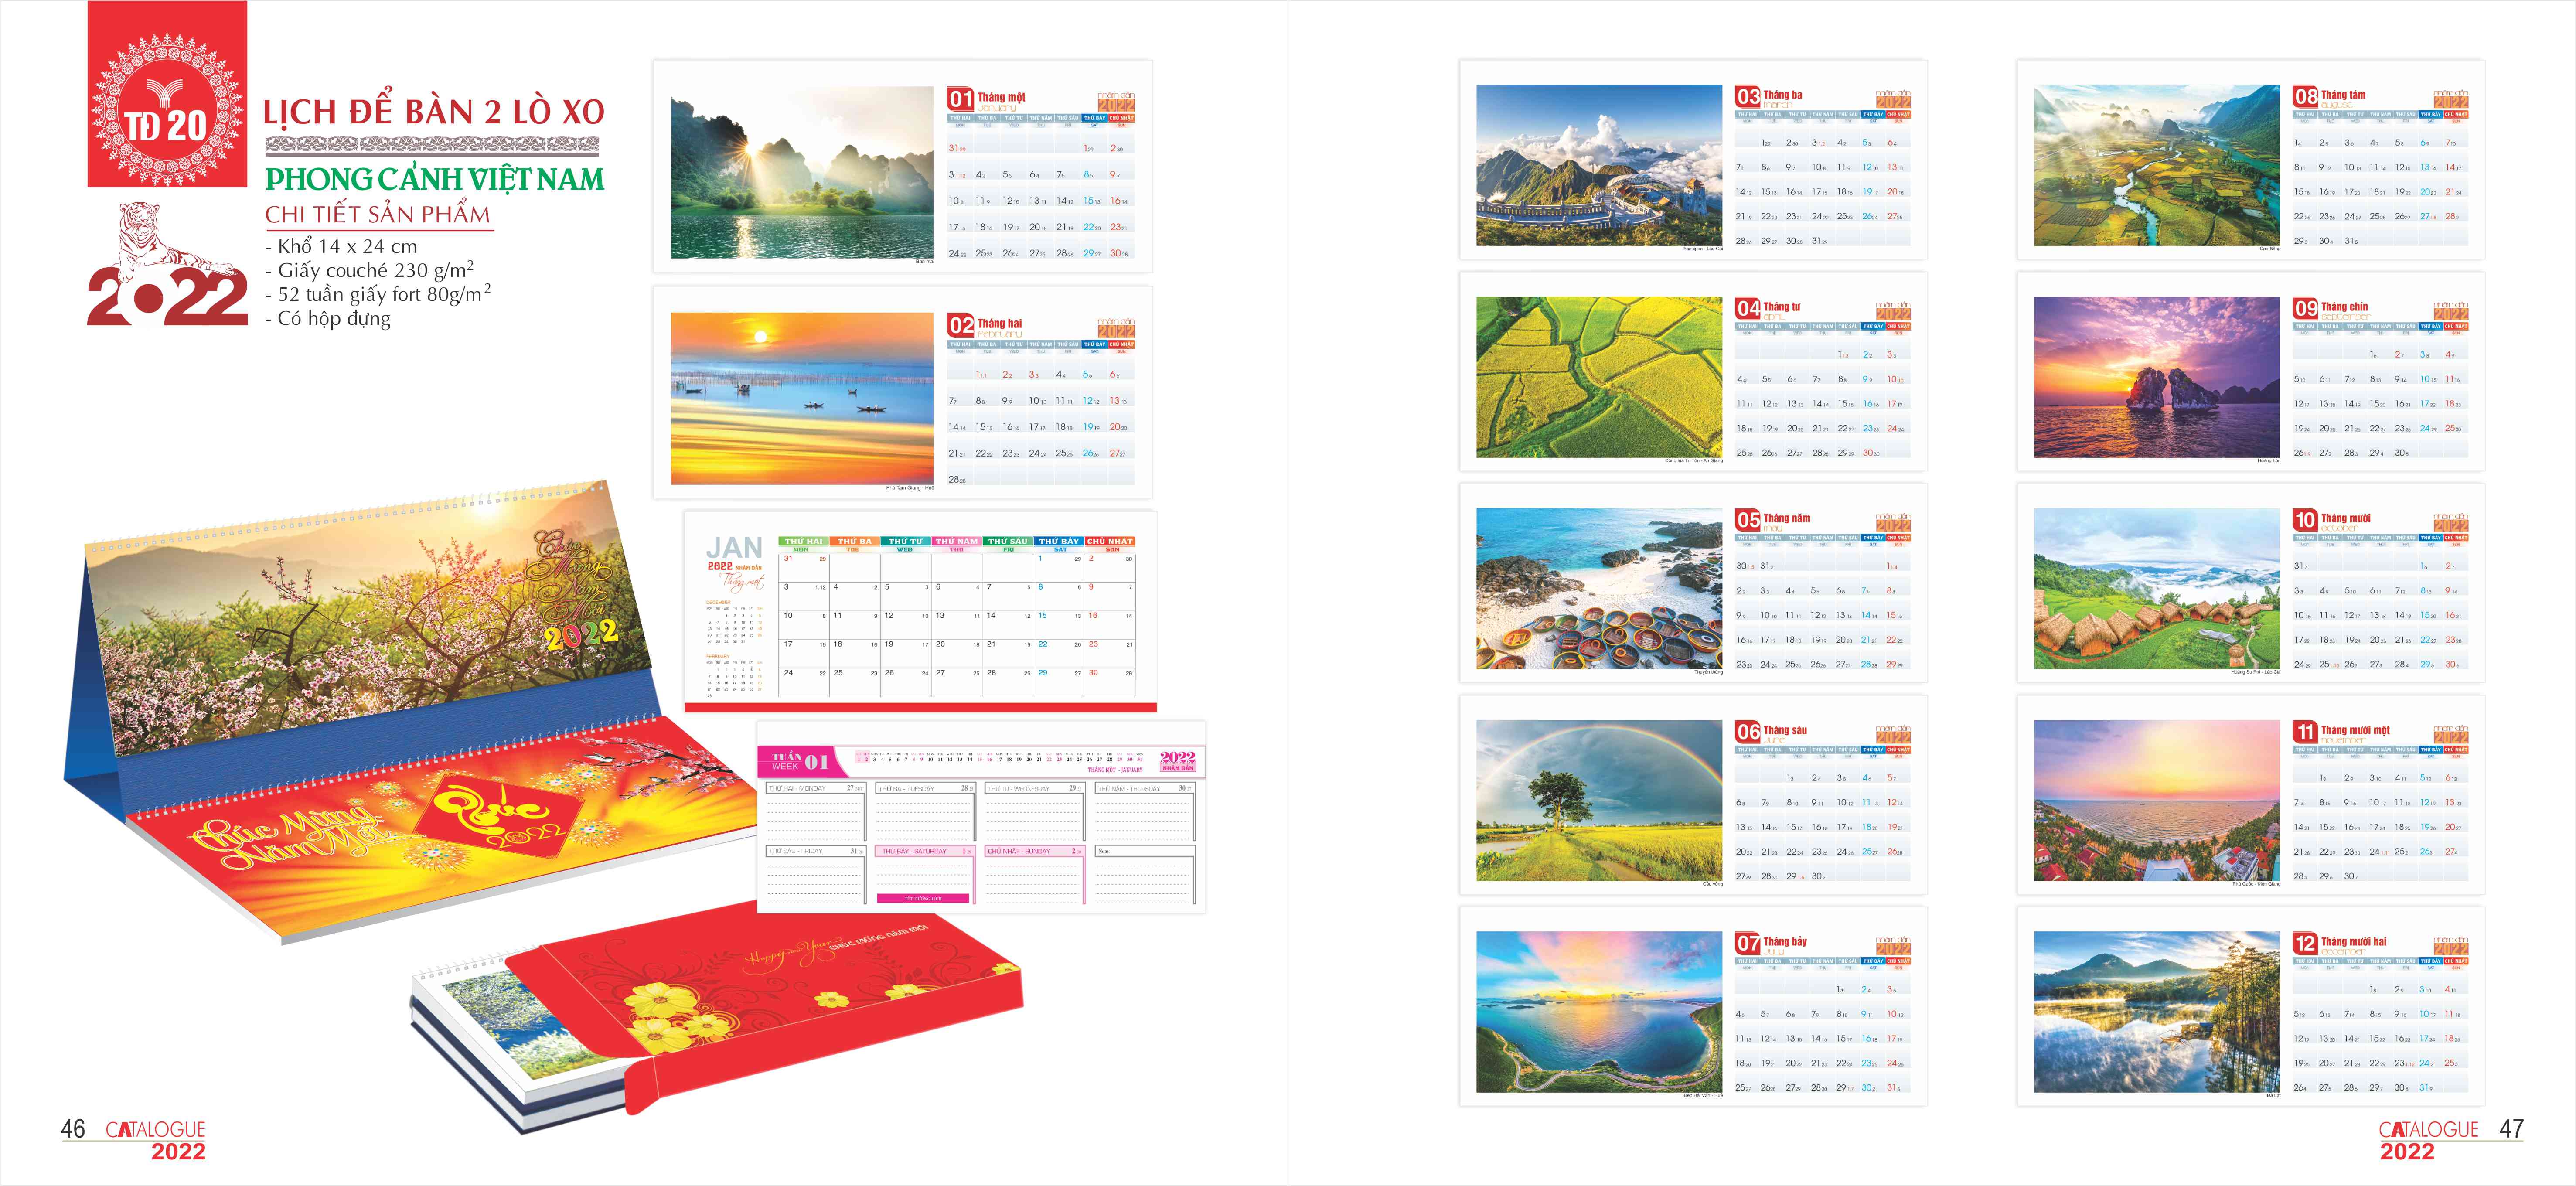
Task: Click the "04 Tháng tư" month label
Action: pyautogui.click(x=1768, y=309)
